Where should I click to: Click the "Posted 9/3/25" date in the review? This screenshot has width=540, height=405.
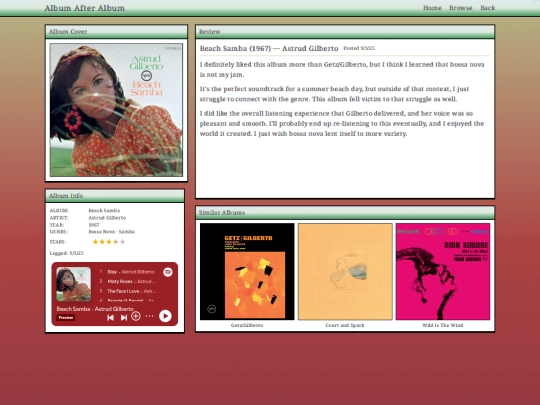(359, 48)
